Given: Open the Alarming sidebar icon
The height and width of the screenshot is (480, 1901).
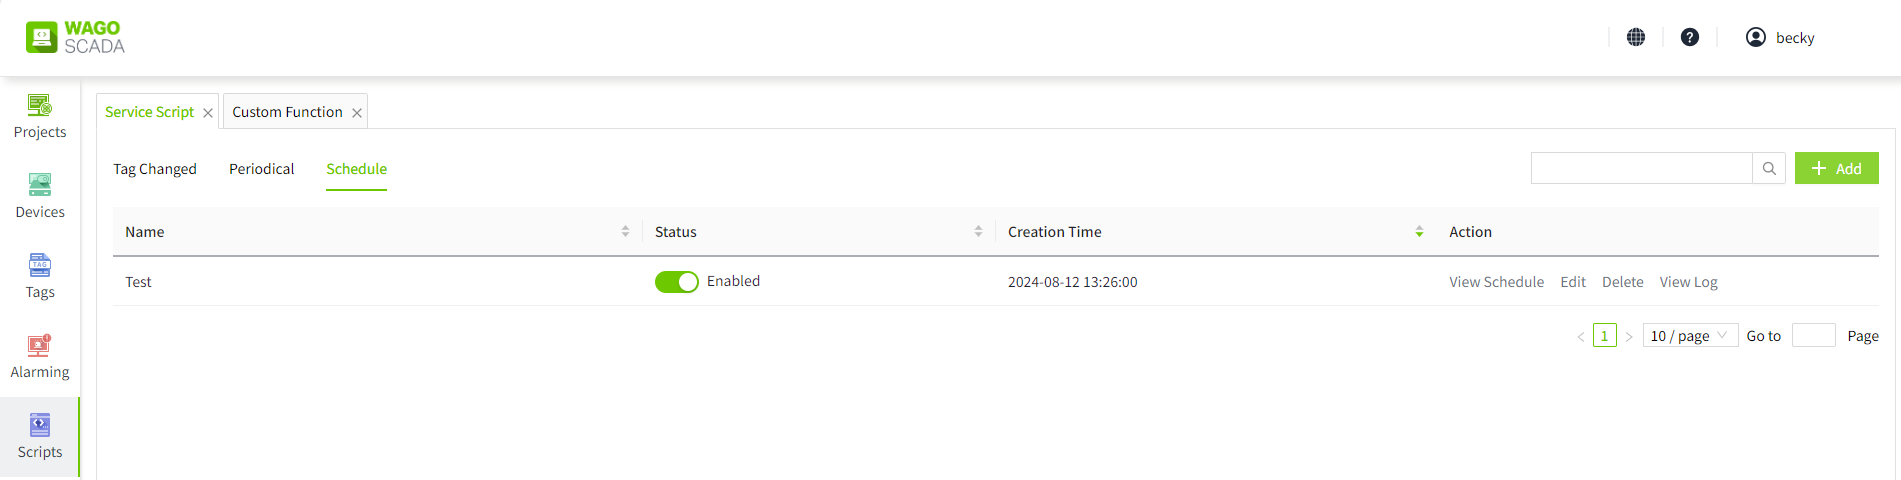Looking at the screenshot, I should coord(40,345).
